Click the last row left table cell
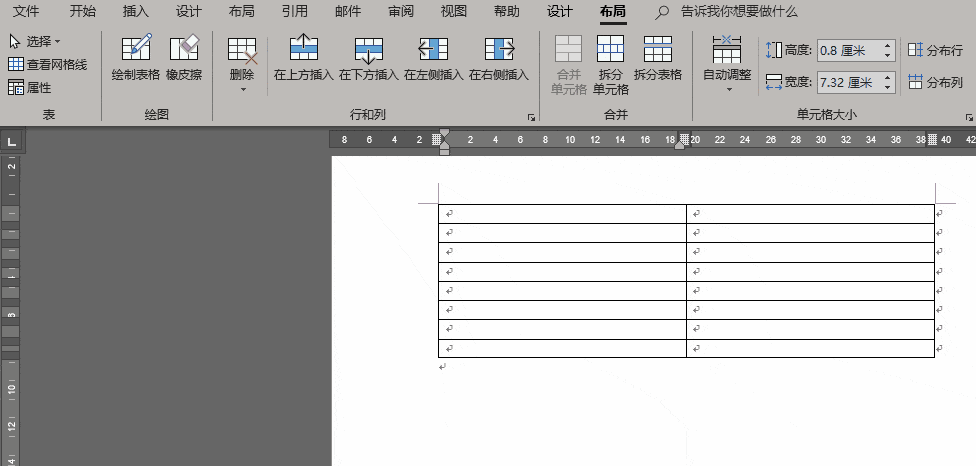This screenshot has width=976, height=466. [562, 348]
